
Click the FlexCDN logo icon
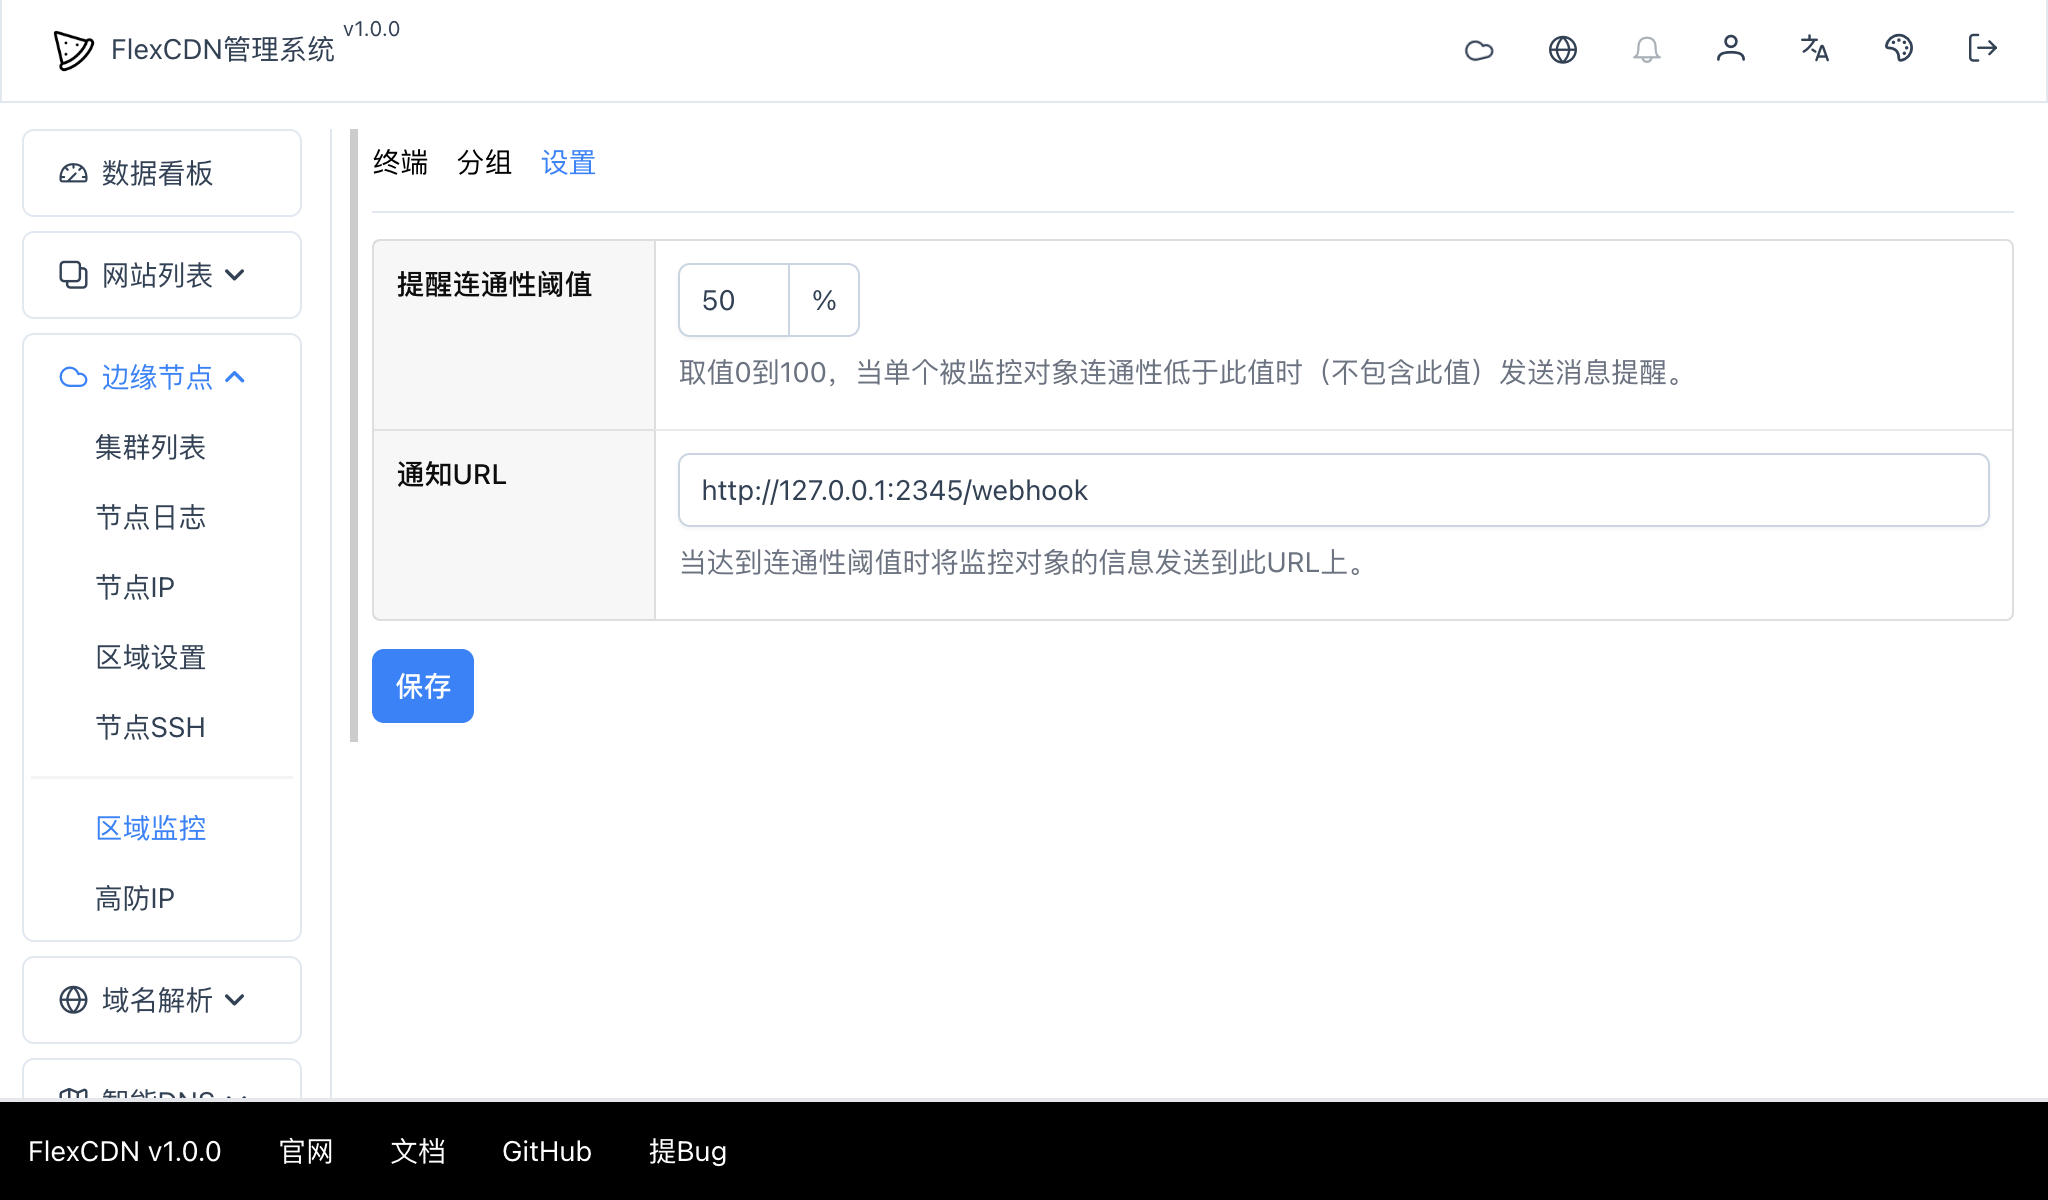coord(70,49)
